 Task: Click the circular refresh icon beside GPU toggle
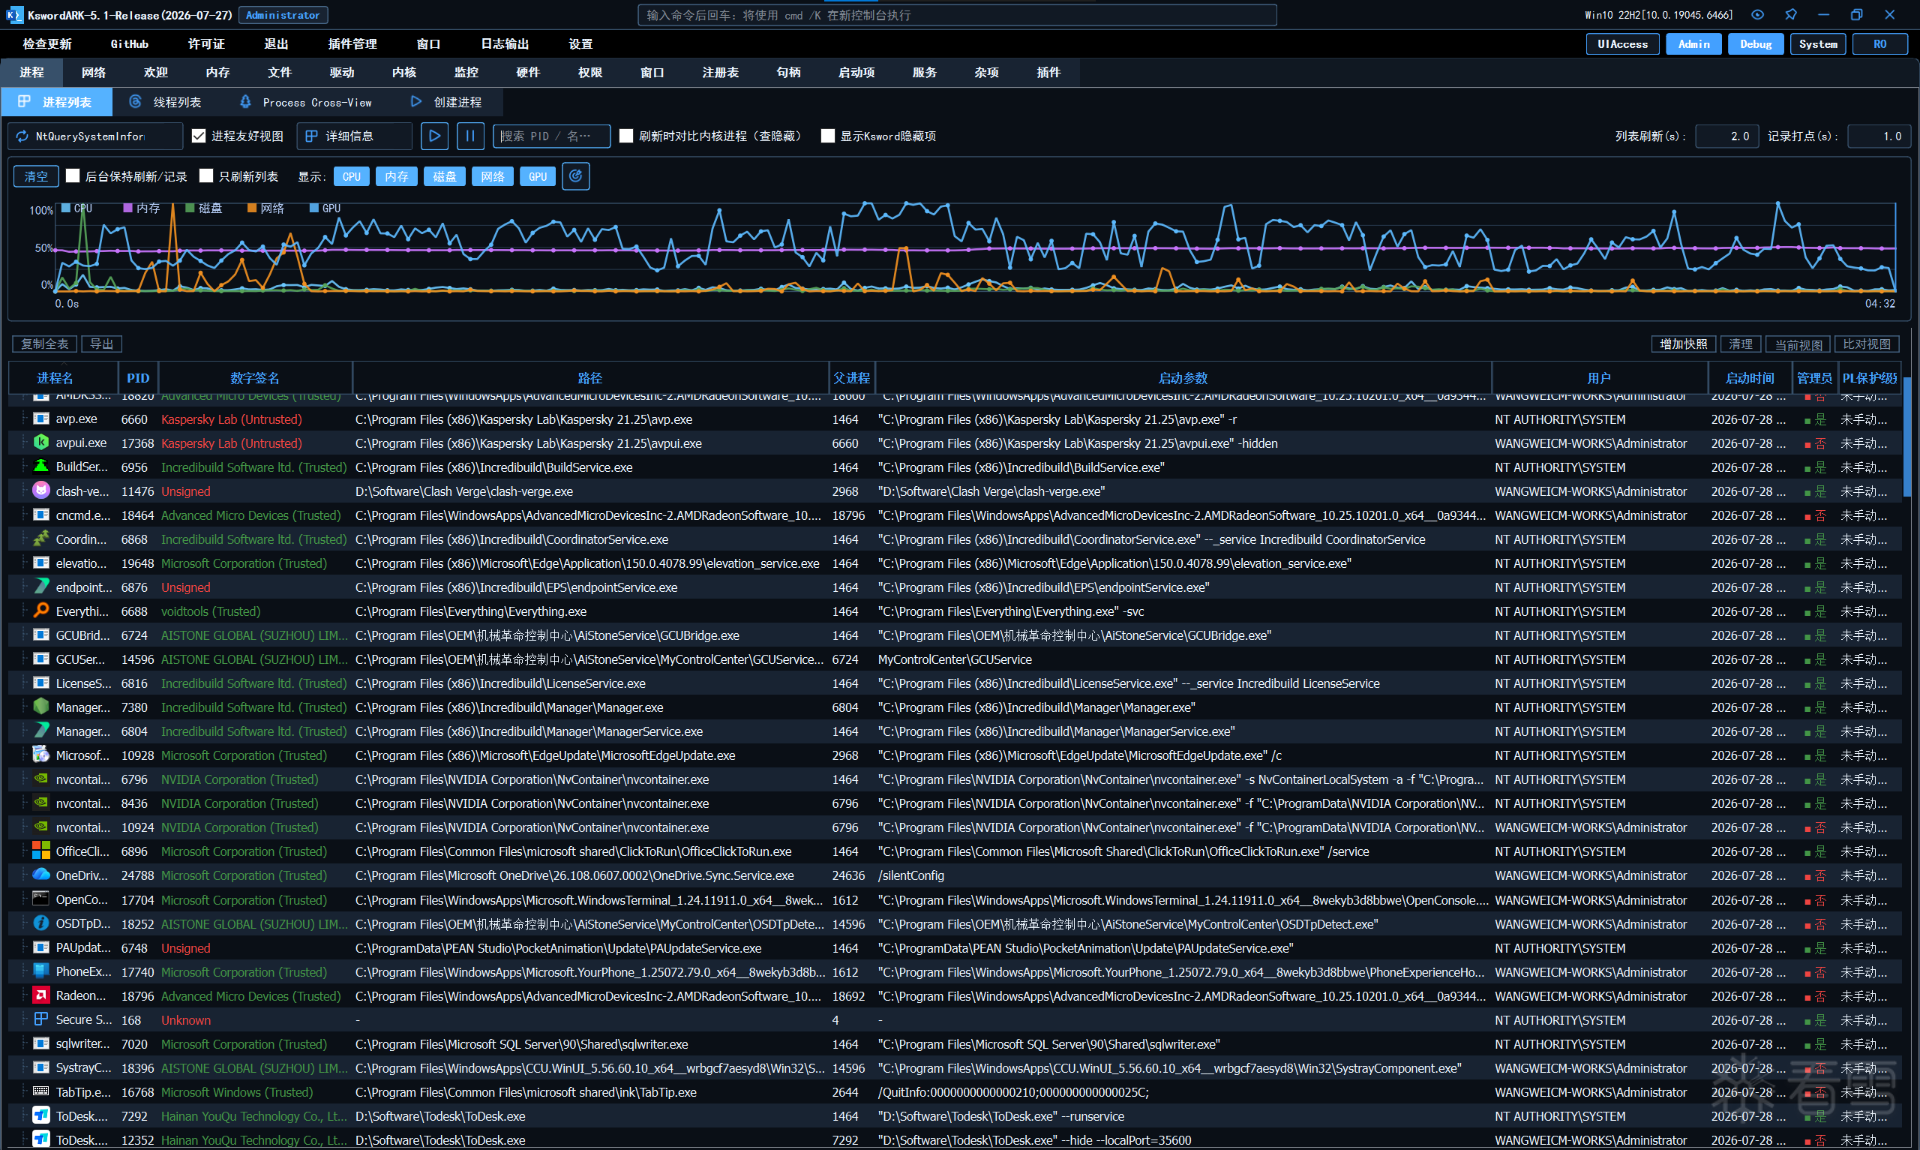(x=575, y=177)
